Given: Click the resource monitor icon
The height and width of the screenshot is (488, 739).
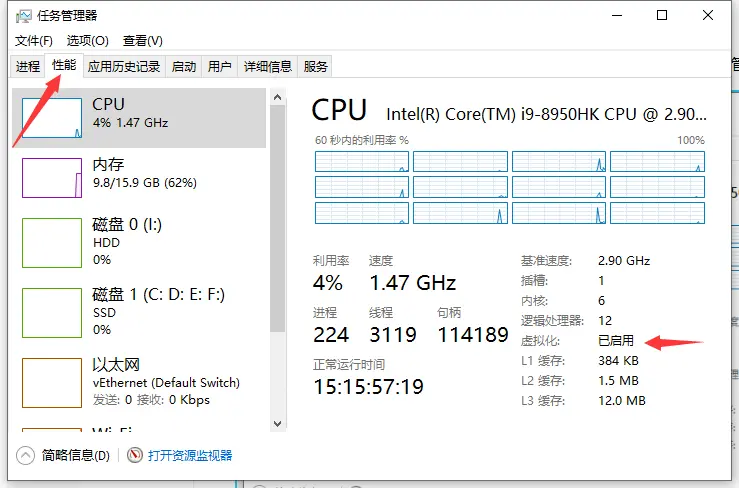Looking at the screenshot, I should [135, 455].
